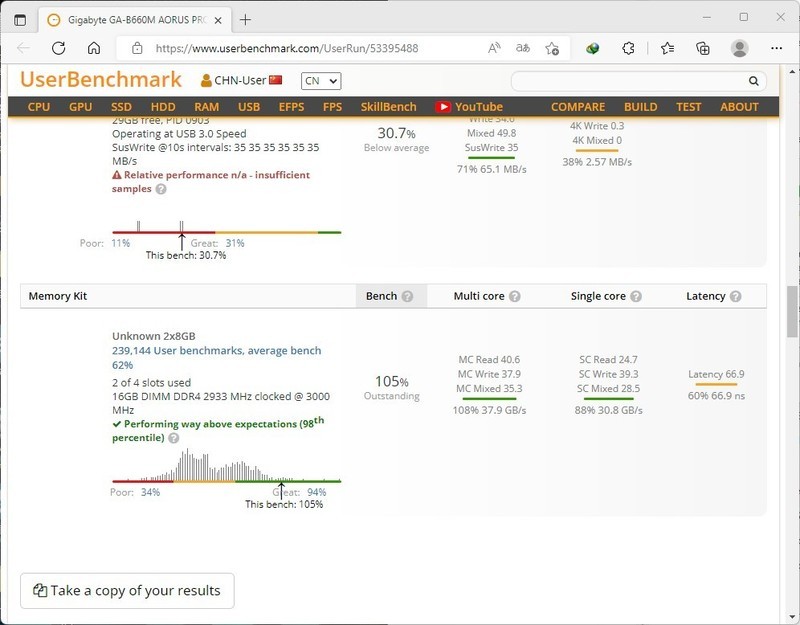Image resolution: width=800 pixels, height=625 pixels.
Task: Click the help icon beside Multi core
Action: point(515,297)
